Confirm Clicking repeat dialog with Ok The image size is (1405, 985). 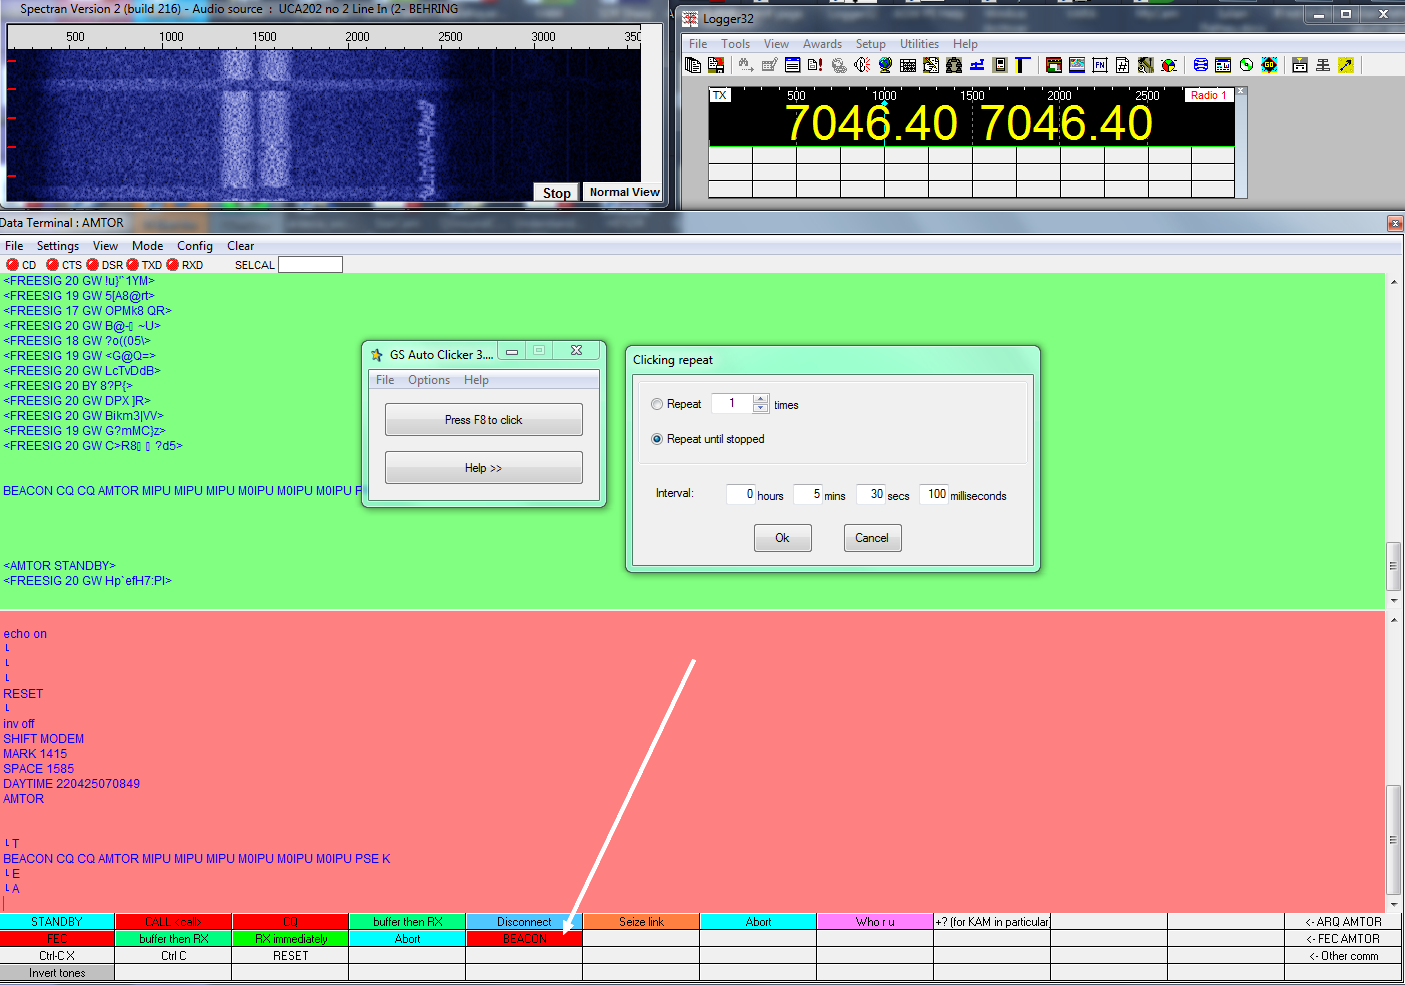tap(783, 538)
